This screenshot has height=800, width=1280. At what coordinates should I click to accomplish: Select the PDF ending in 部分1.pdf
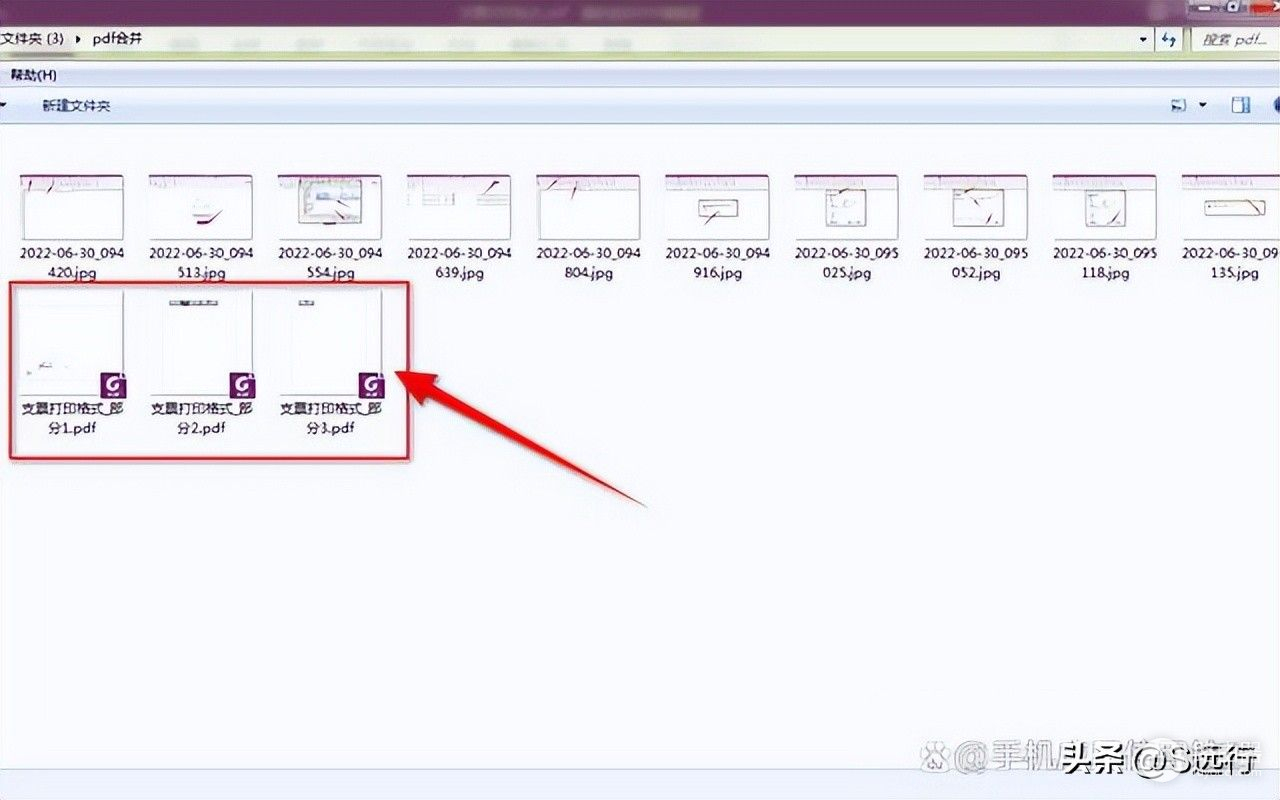[72, 364]
